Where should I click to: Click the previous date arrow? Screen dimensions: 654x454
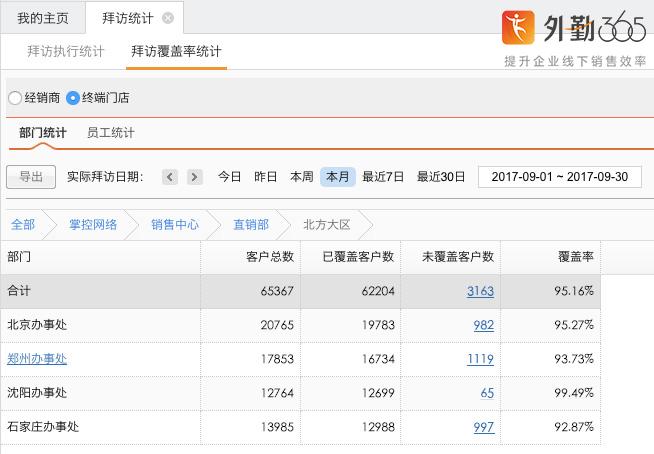coord(170,177)
